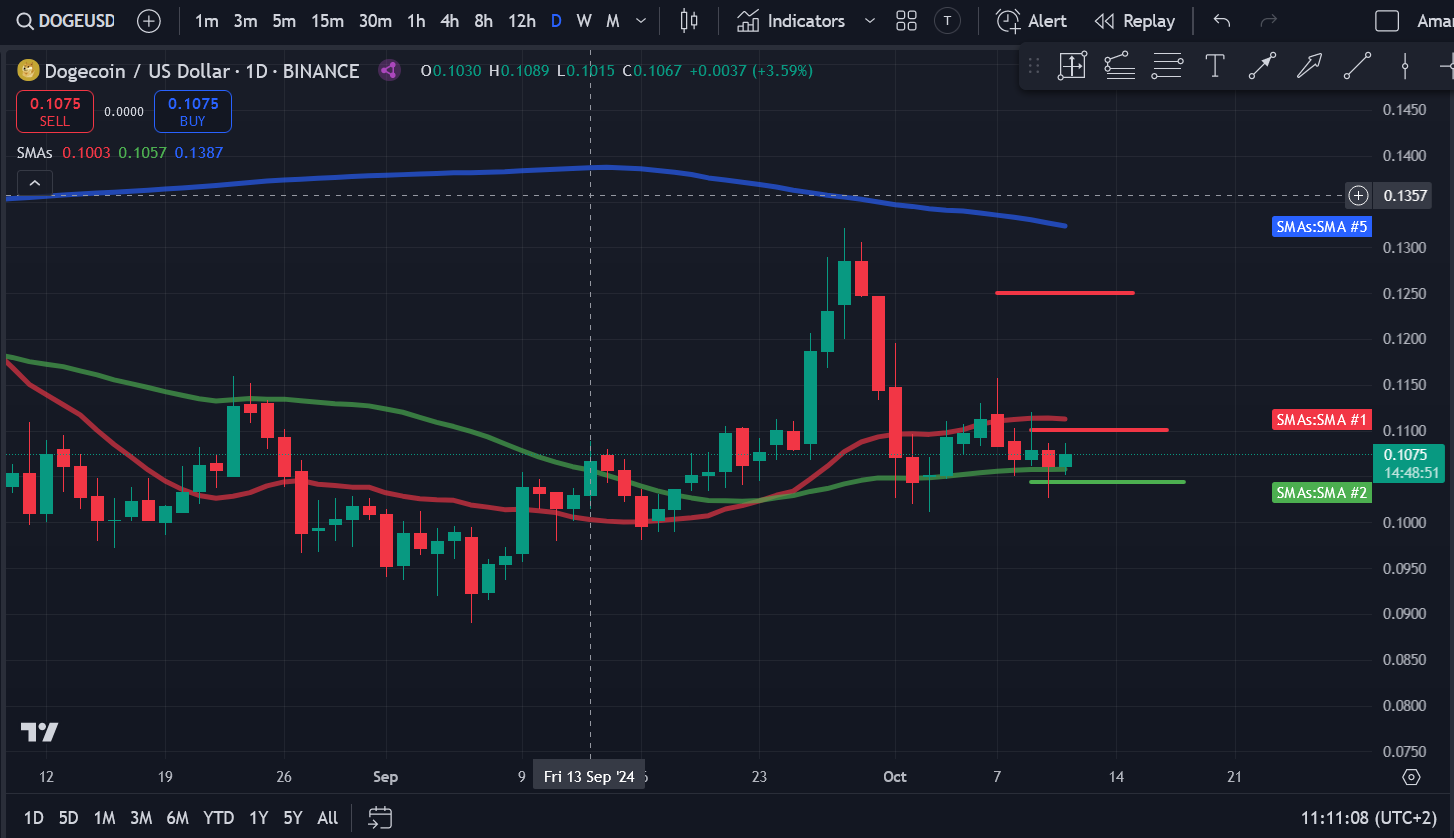Open the go-to-date calendar icon
The image size is (1454, 838).
[x=380, y=818]
